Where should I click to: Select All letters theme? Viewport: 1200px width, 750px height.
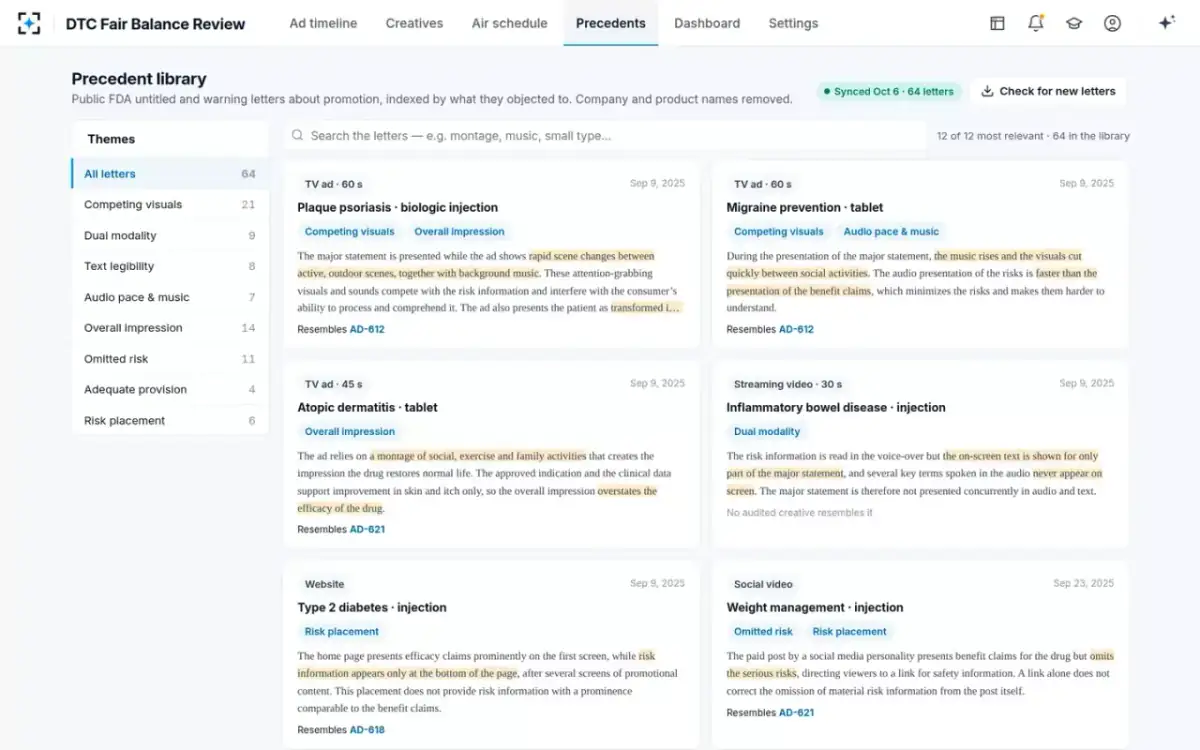(169, 174)
